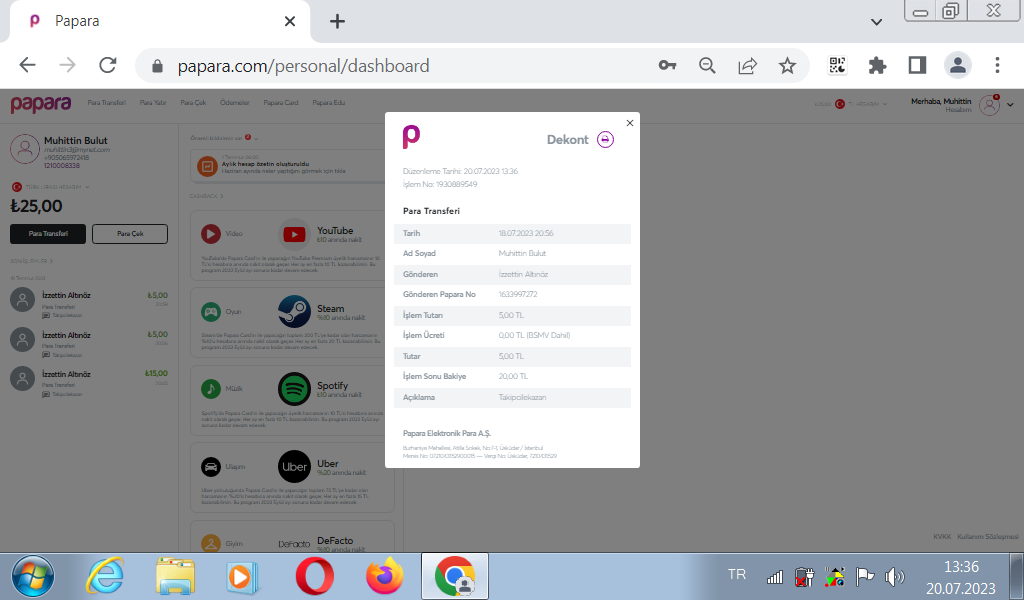Share this page via share icon
Screen dimensions: 1024x600
(x=747, y=65)
